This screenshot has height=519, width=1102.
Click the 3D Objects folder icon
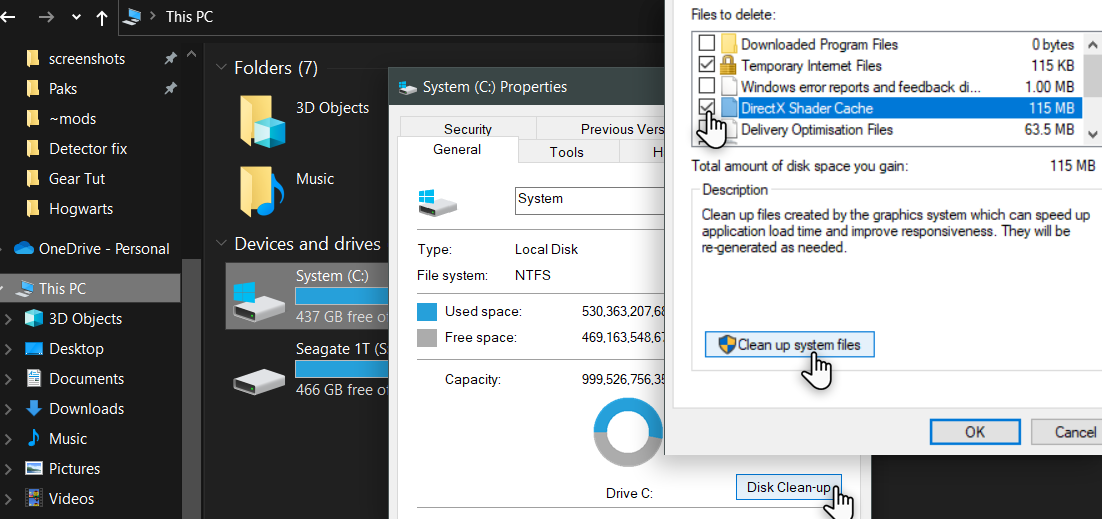[x=263, y=121]
